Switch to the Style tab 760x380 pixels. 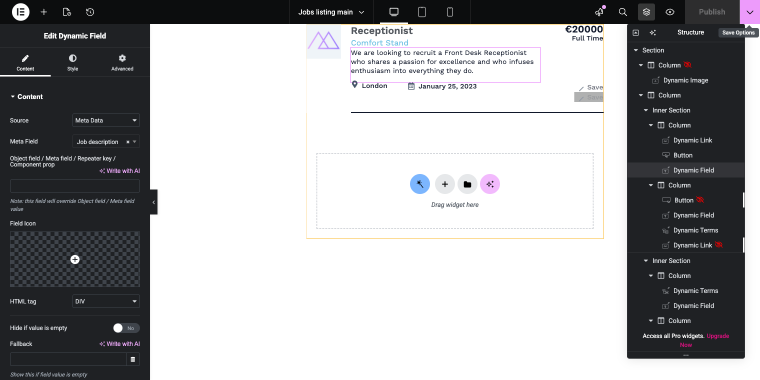(x=72, y=63)
